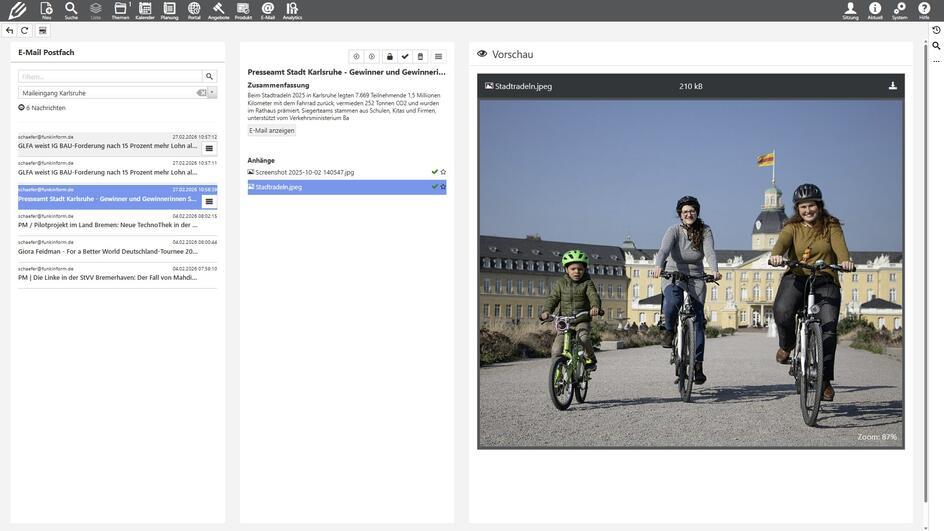Go to previous email with left circle arrow
944x531 pixels.
click(x=356, y=57)
